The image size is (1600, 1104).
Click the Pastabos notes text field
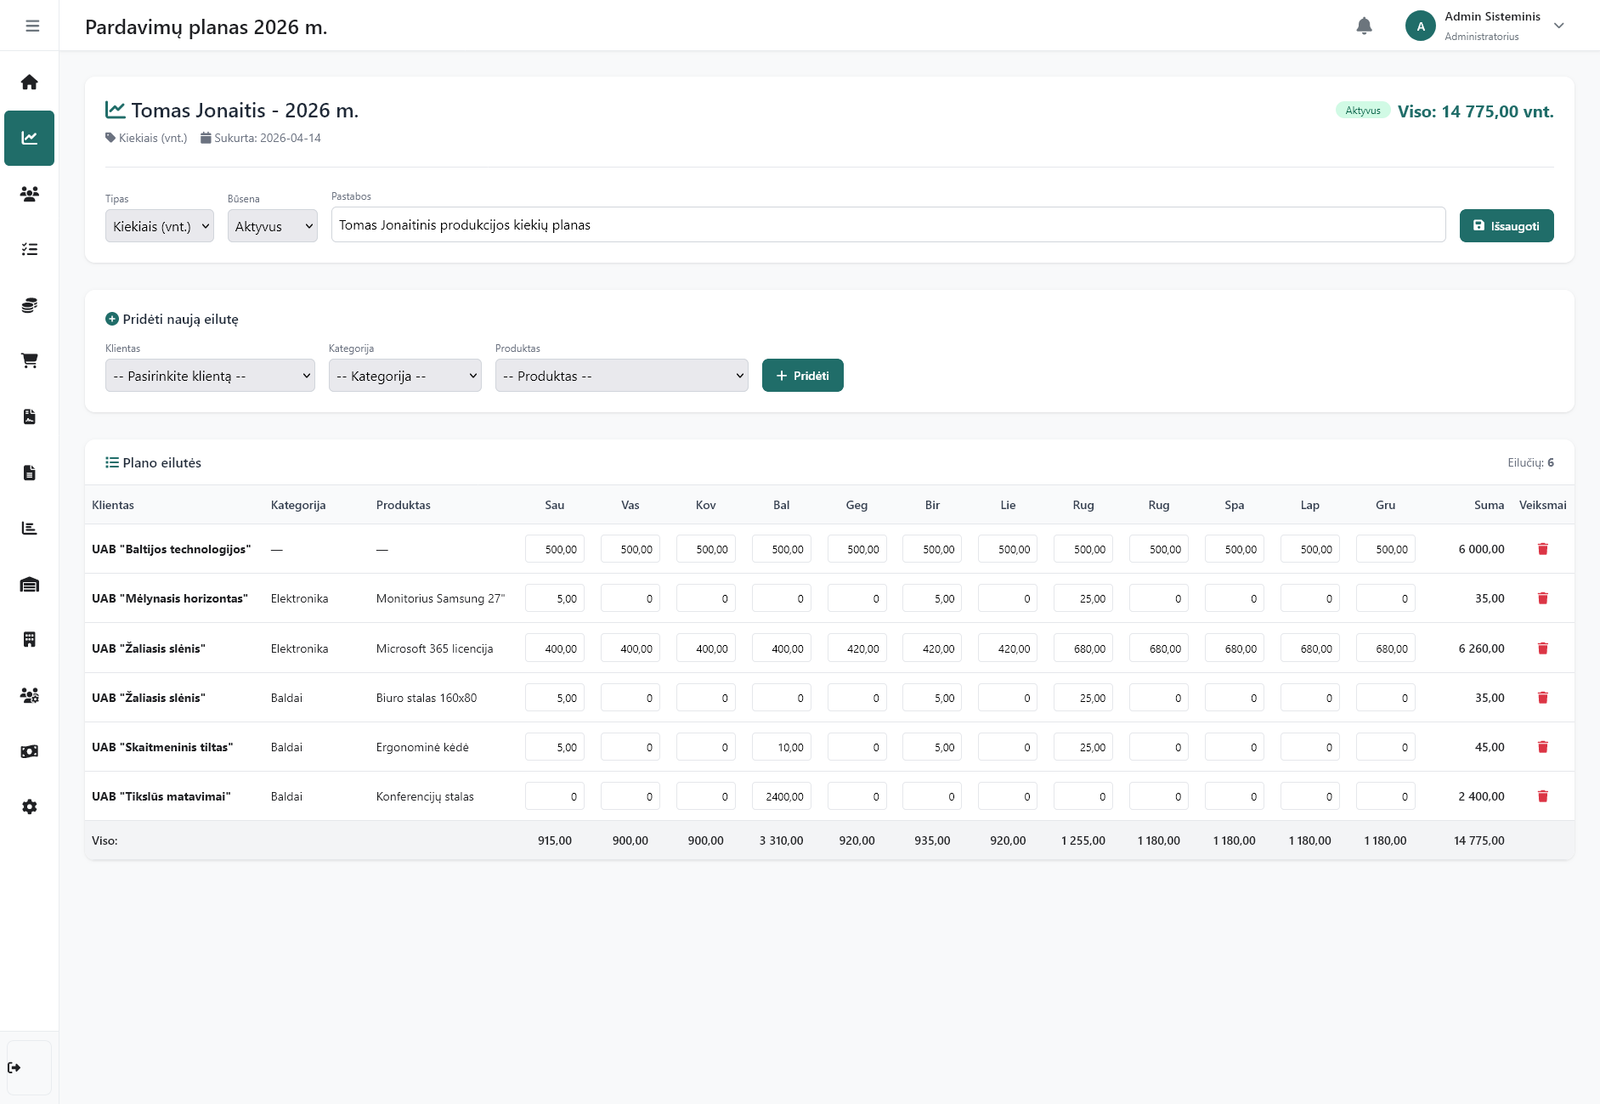(x=887, y=225)
